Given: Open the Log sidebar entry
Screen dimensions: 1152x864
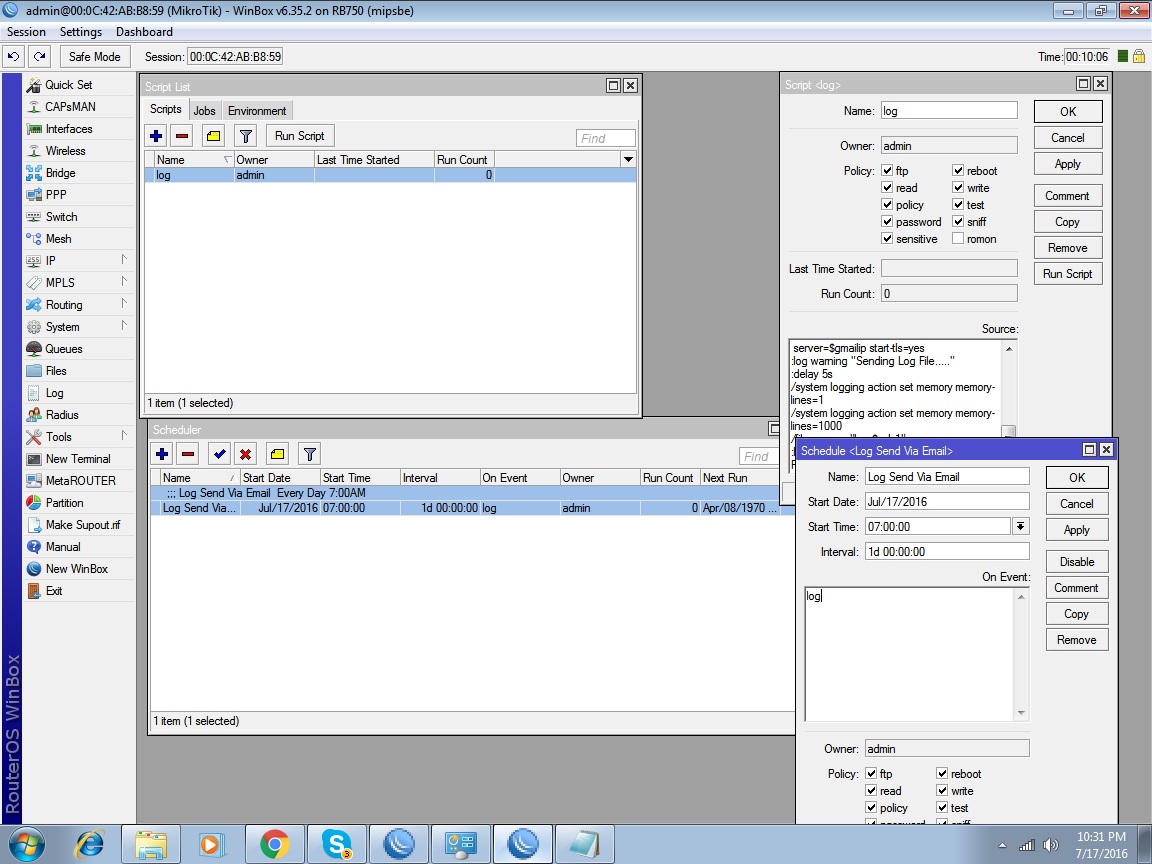Looking at the screenshot, I should (54, 393).
